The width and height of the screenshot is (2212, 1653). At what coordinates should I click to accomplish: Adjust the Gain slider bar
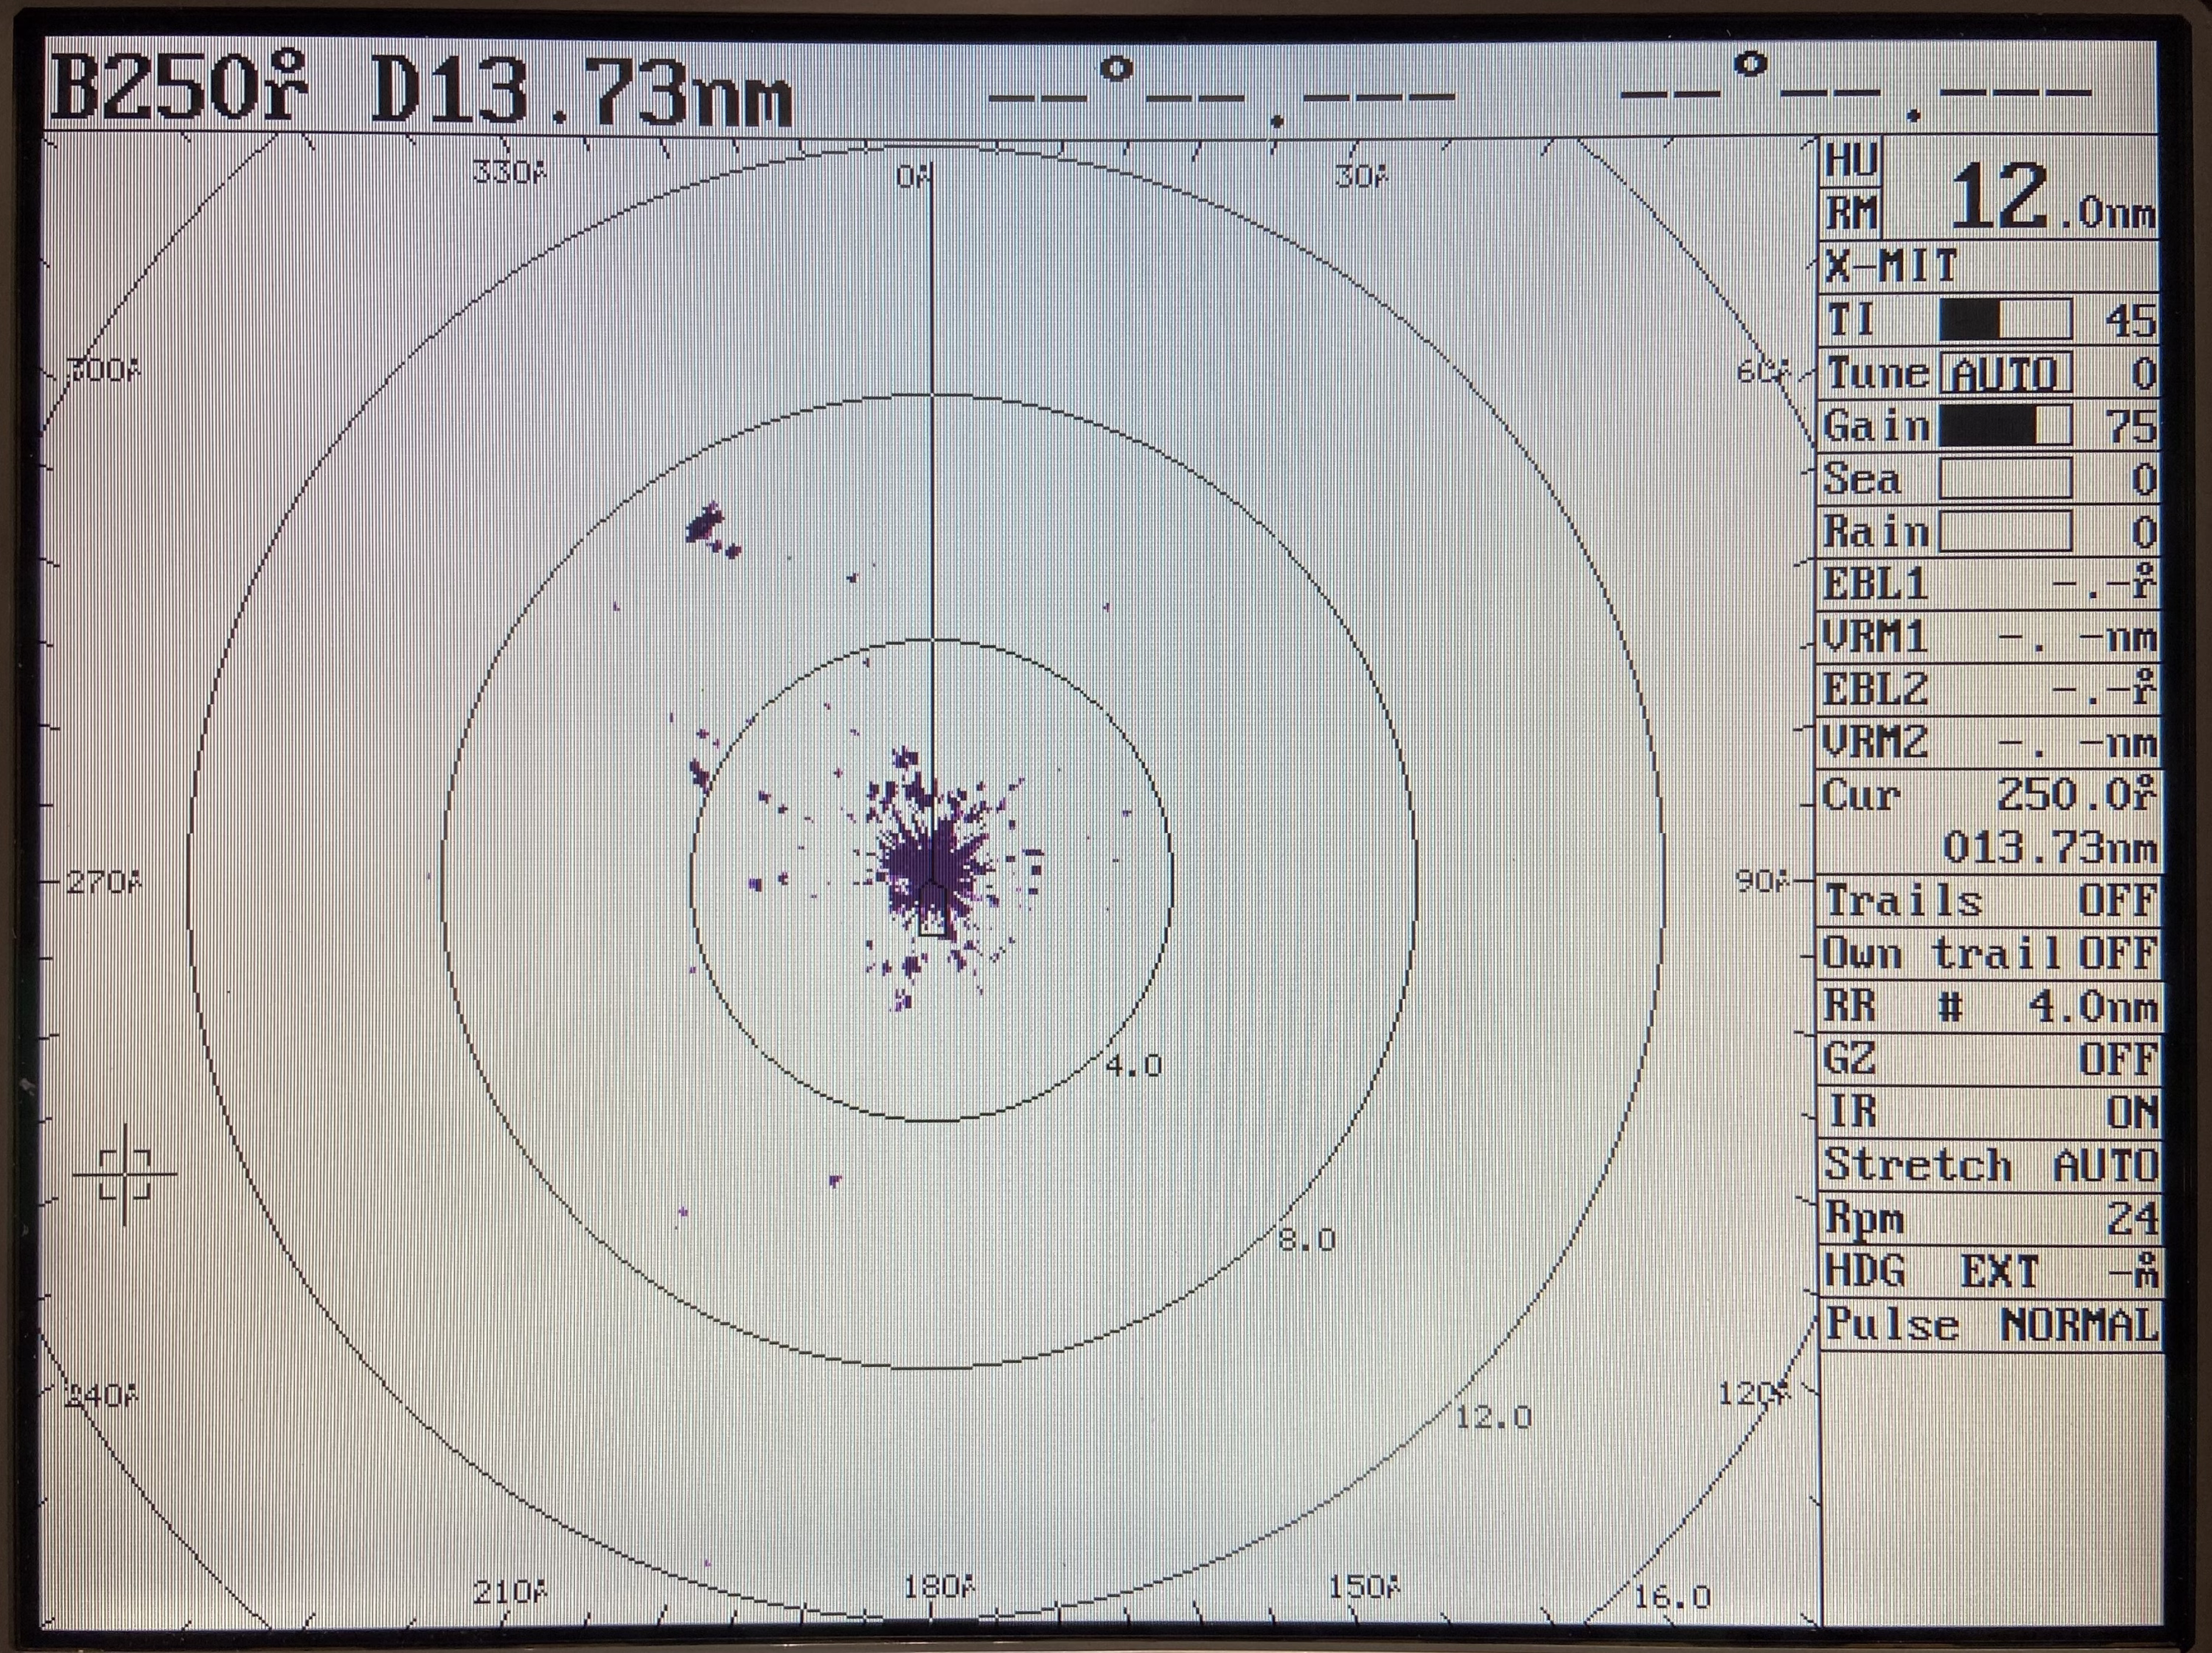(x=2005, y=426)
